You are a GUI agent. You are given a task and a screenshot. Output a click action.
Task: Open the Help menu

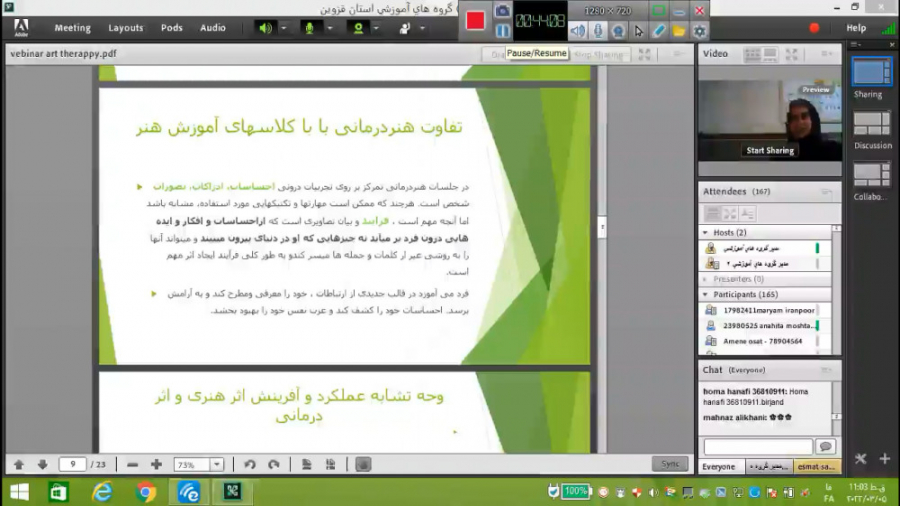tap(856, 28)
